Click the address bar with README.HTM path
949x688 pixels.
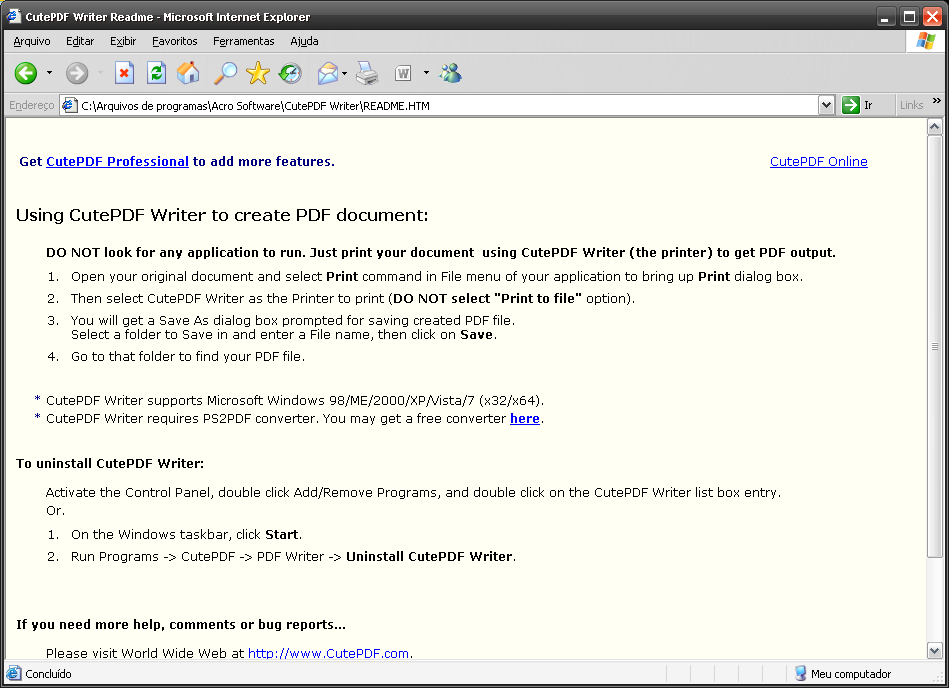(448, 105)
